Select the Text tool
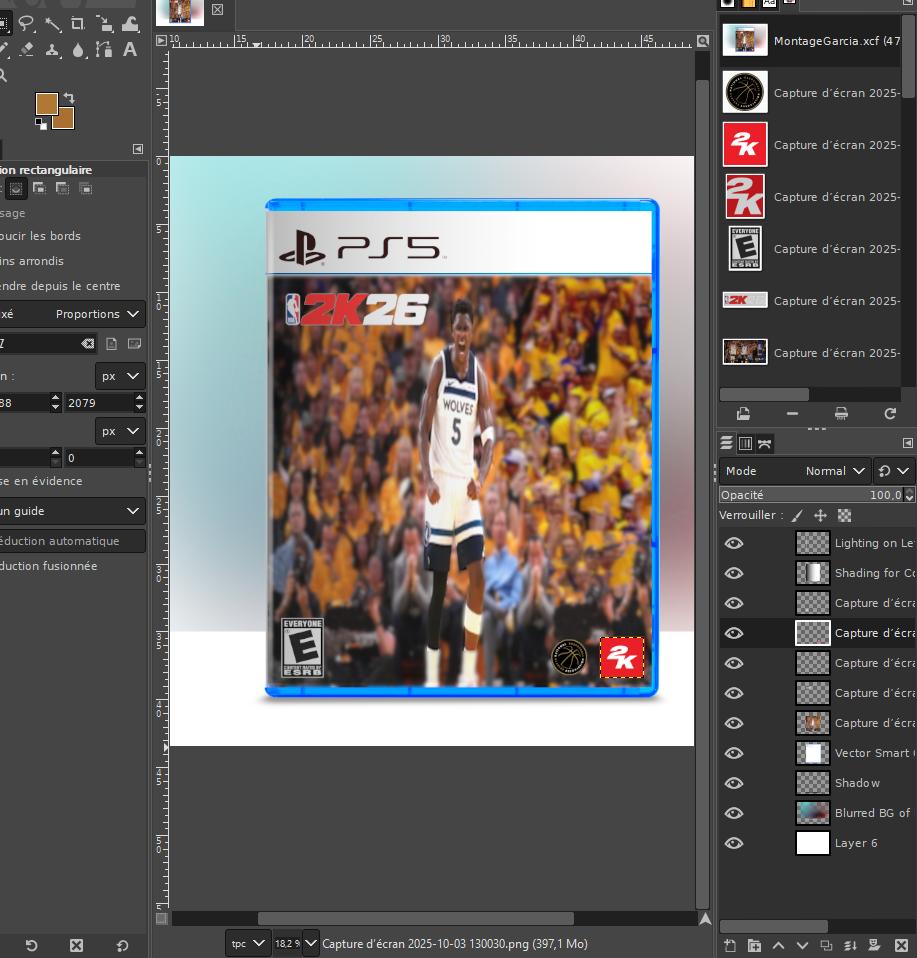The image size is (917, 958). (130, 49)
